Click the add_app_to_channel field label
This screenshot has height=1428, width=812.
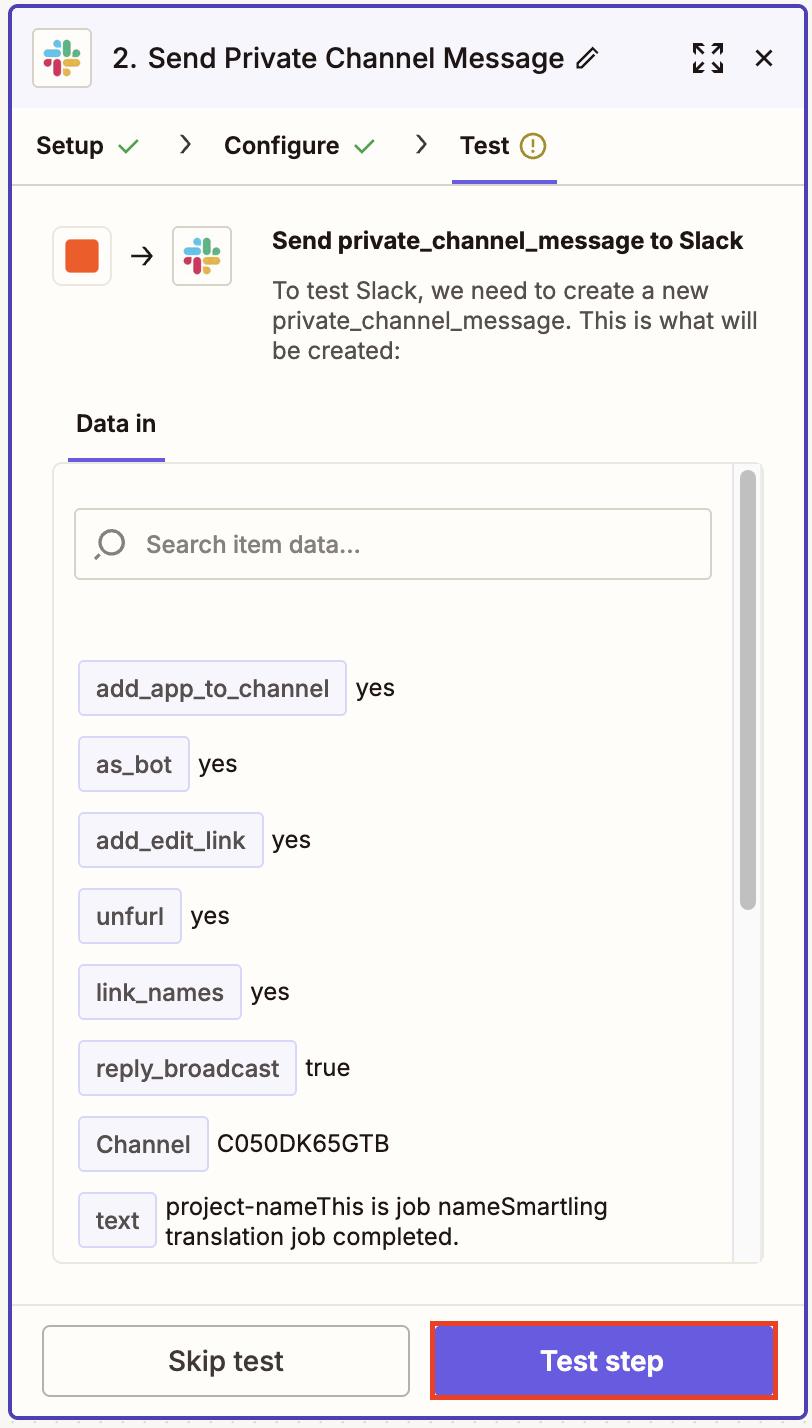212,688
